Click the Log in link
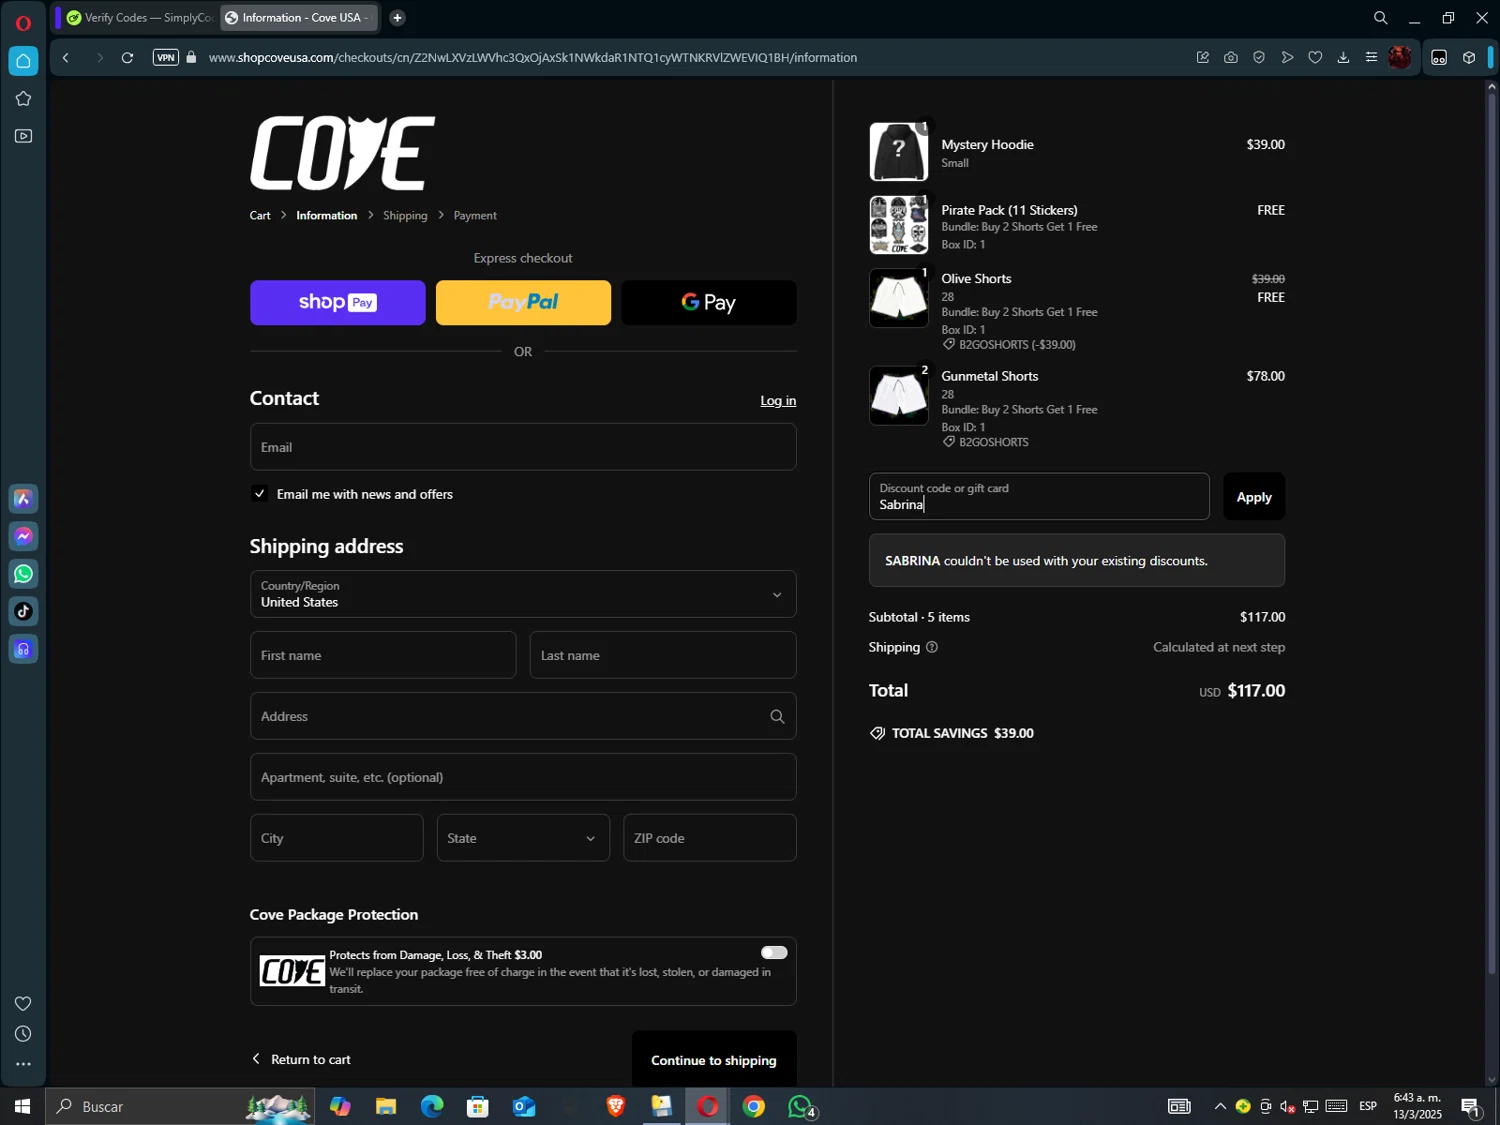Image resolution: width=1500 pixels, height=1125 pixels. (x=778, y=400)
